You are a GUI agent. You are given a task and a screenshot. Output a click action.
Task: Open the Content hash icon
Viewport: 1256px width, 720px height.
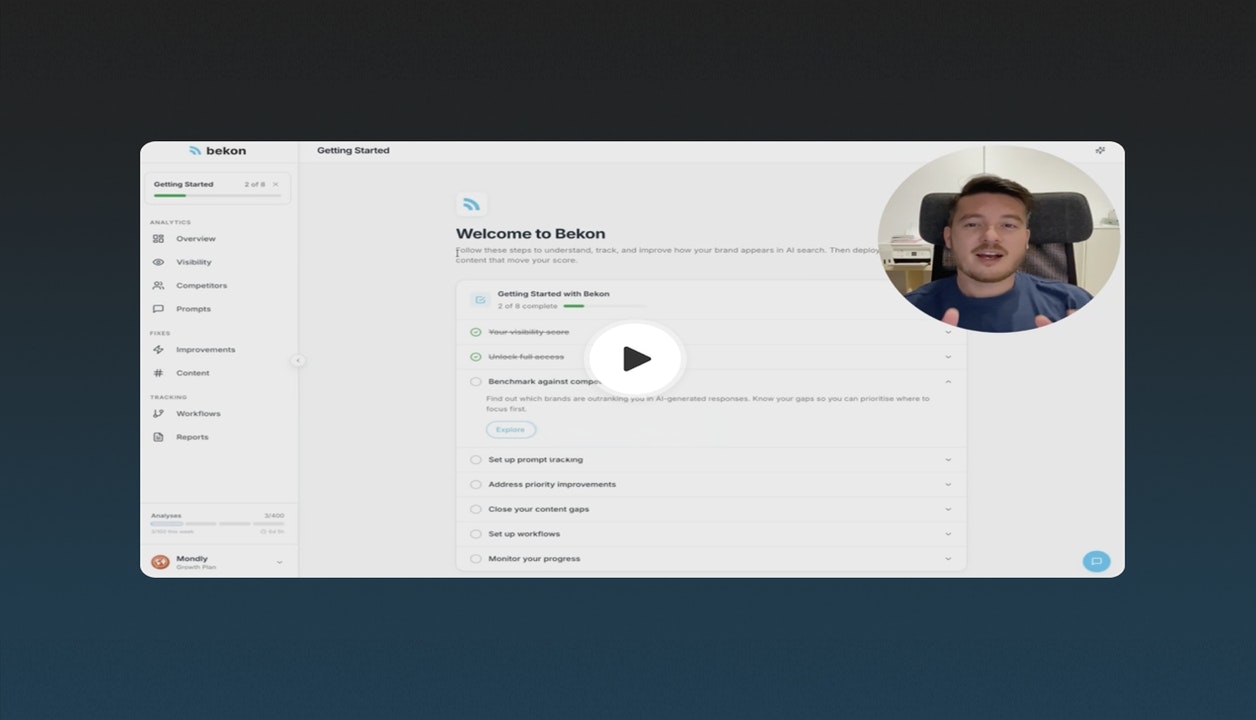pos(158,373)
